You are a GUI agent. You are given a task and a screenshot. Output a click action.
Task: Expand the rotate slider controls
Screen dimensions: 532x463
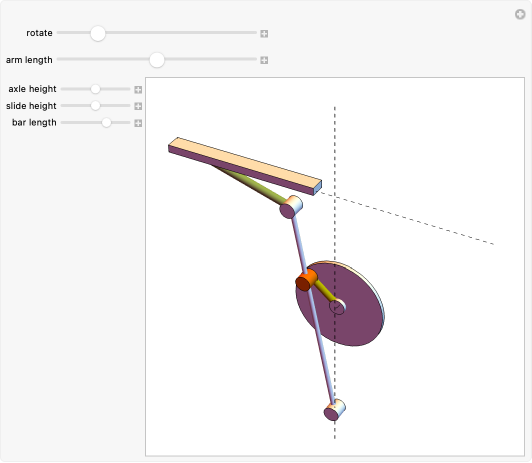(264, 34)
